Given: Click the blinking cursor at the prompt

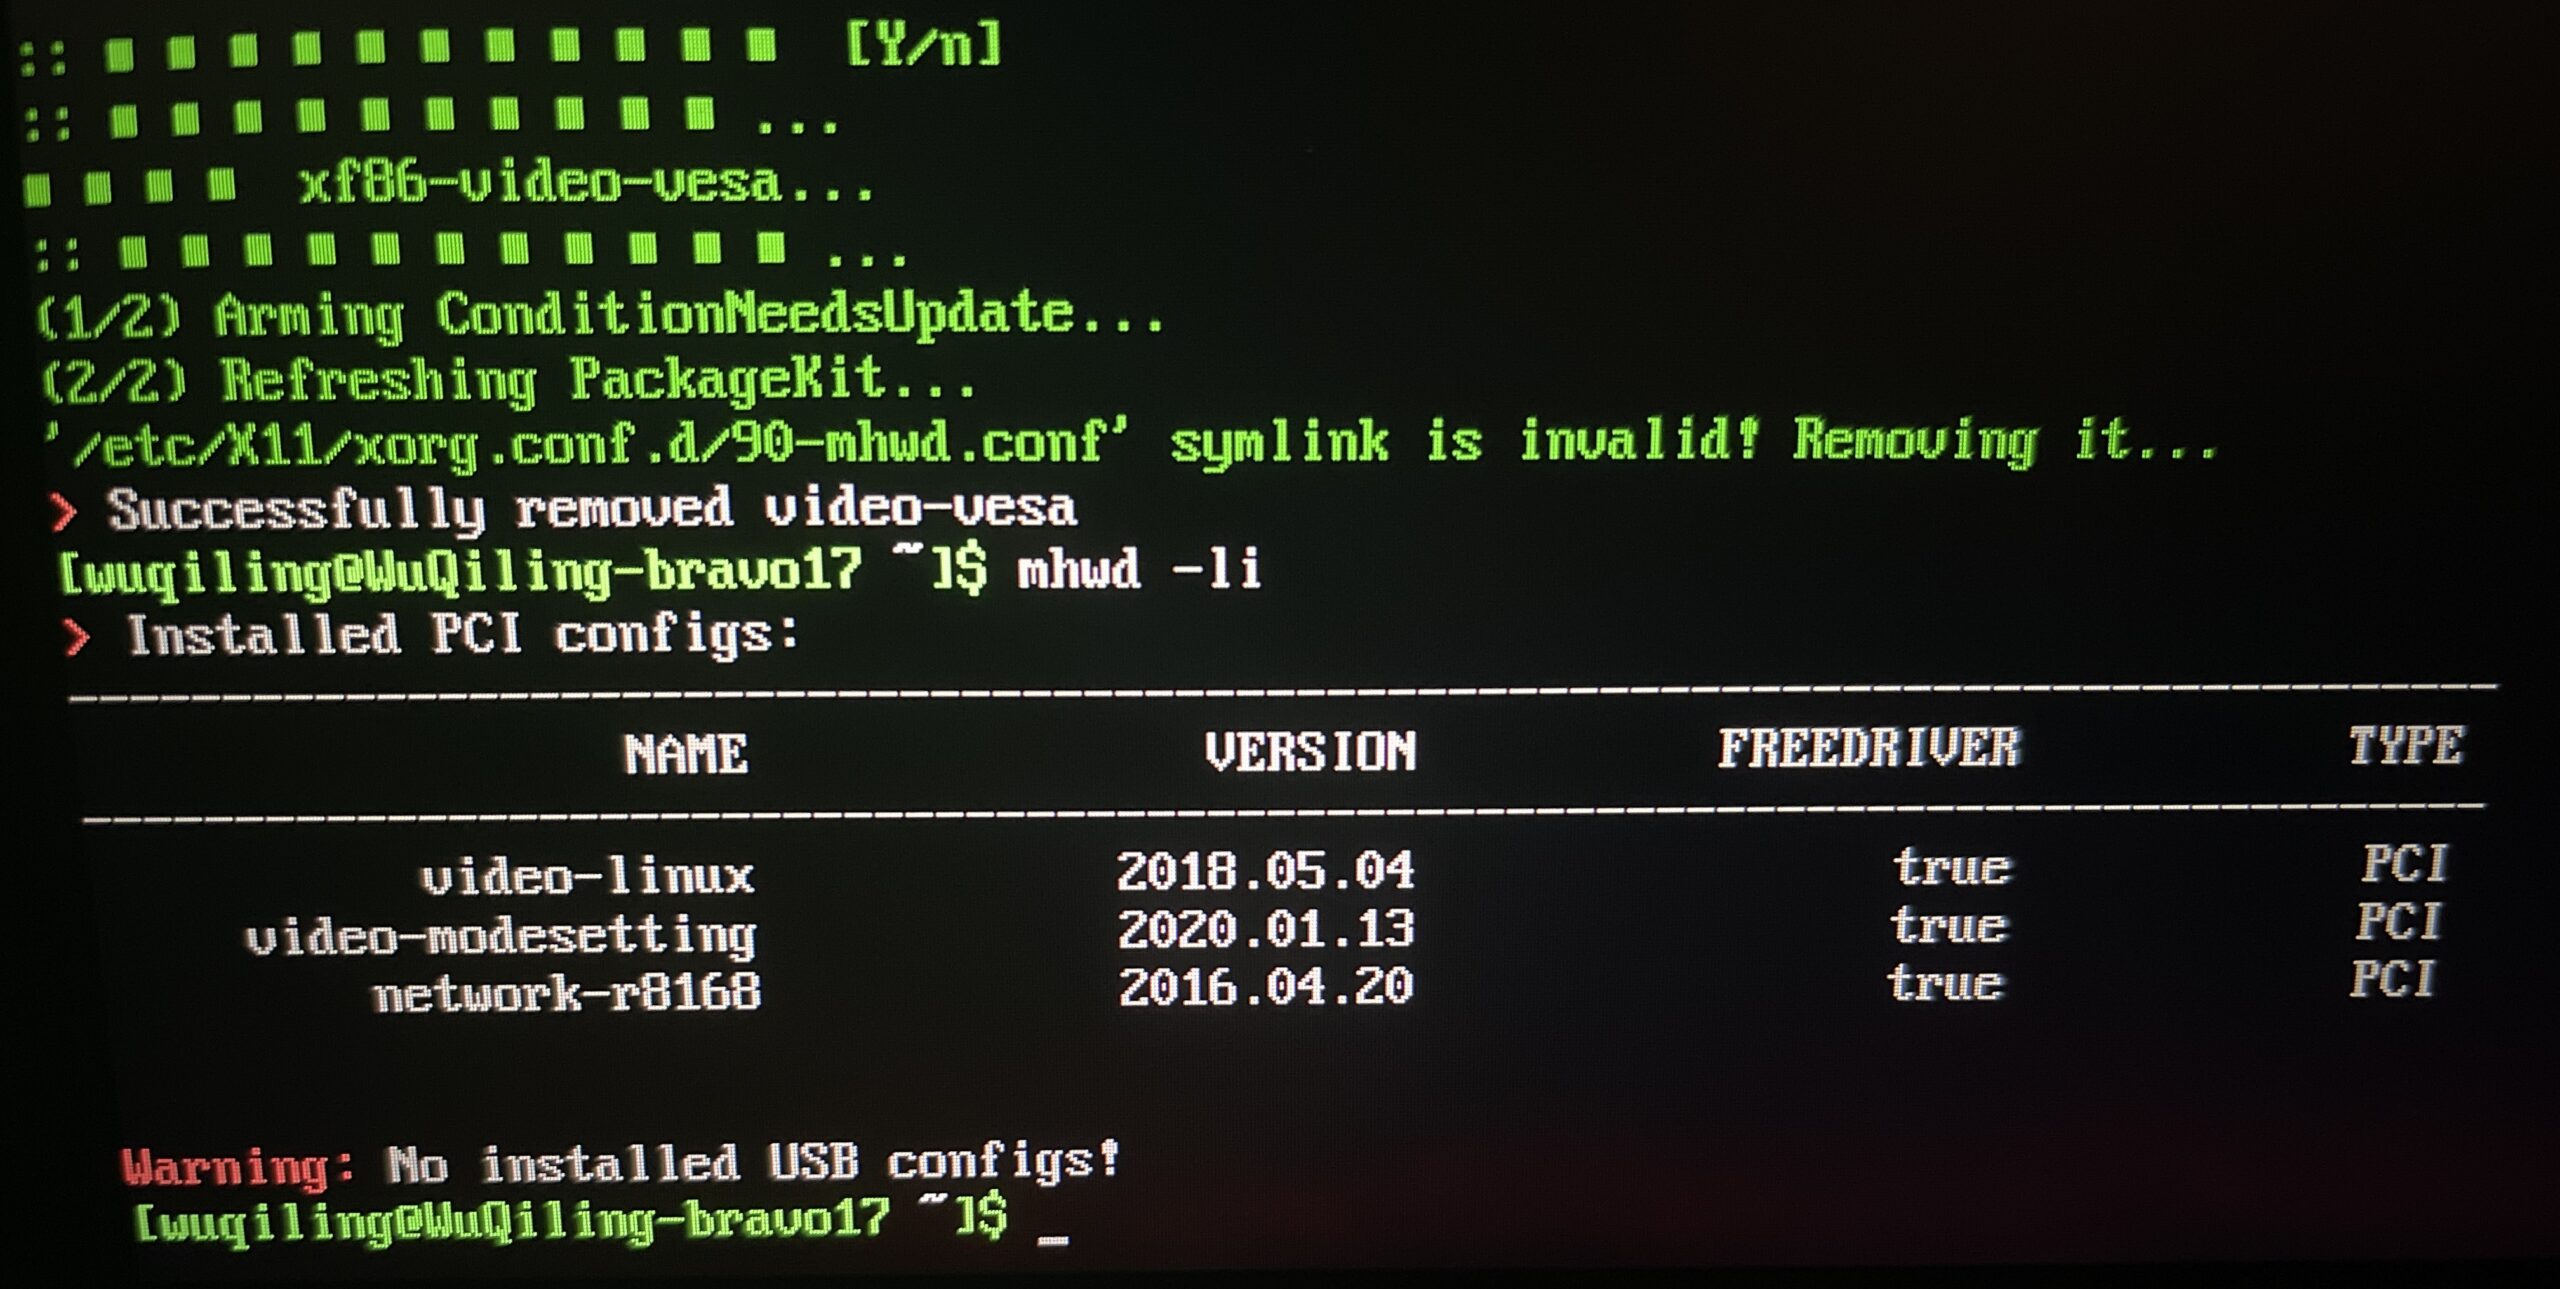Looking at the screenshot, I should point(1053,1240).
